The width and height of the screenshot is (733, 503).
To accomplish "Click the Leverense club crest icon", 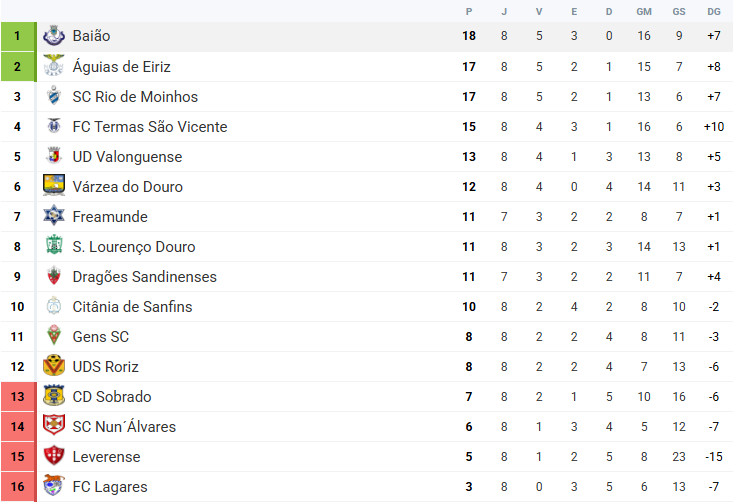I will click(54, 456).
